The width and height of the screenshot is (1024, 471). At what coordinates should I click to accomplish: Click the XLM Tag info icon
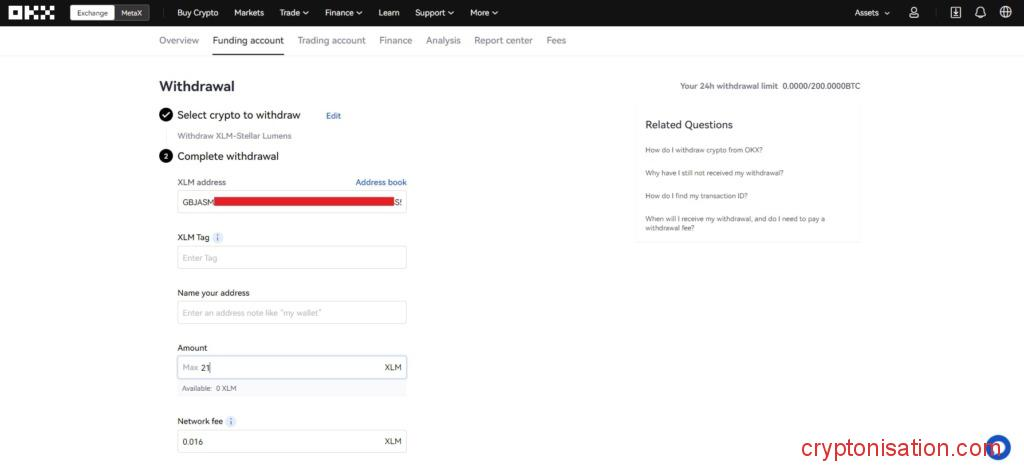[x=218, y=238]
